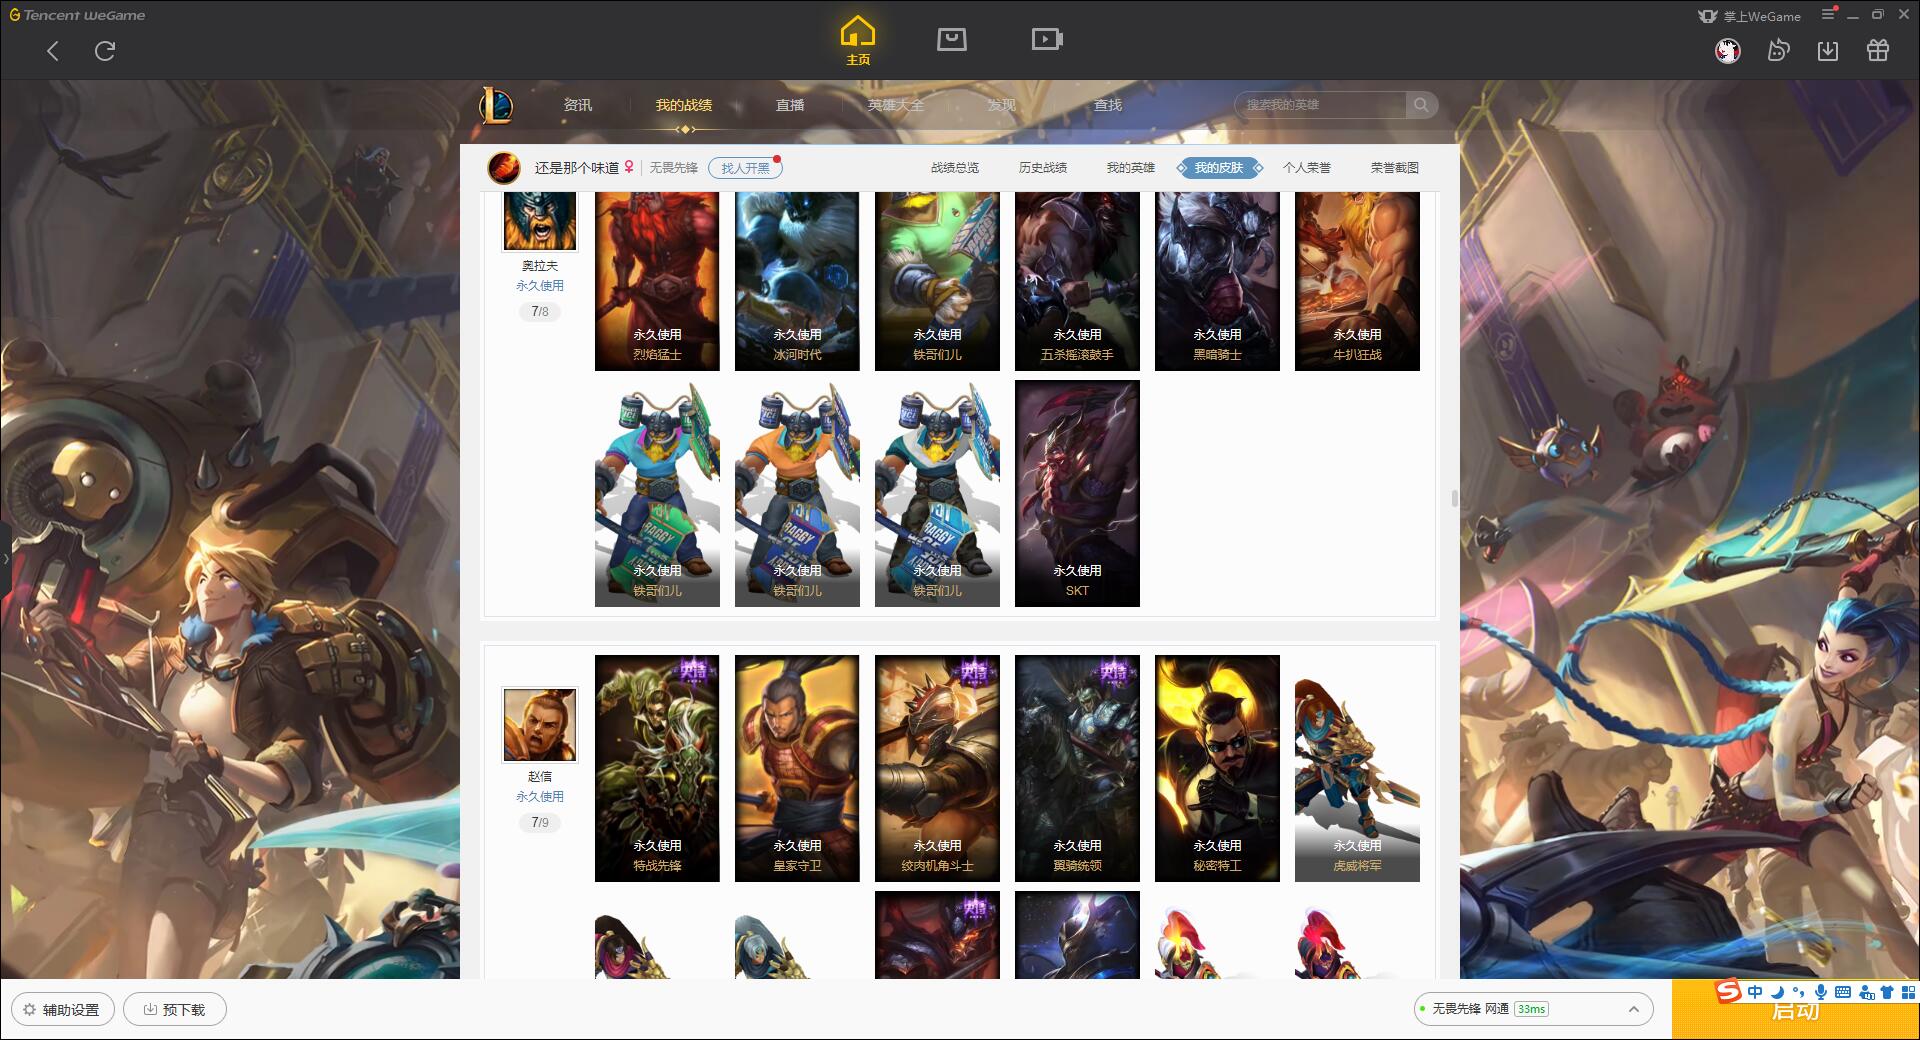Open the 个人荣誉 sub-tab
Viewport: 1920px width, 1040px height.
[x=1307, y=168]
